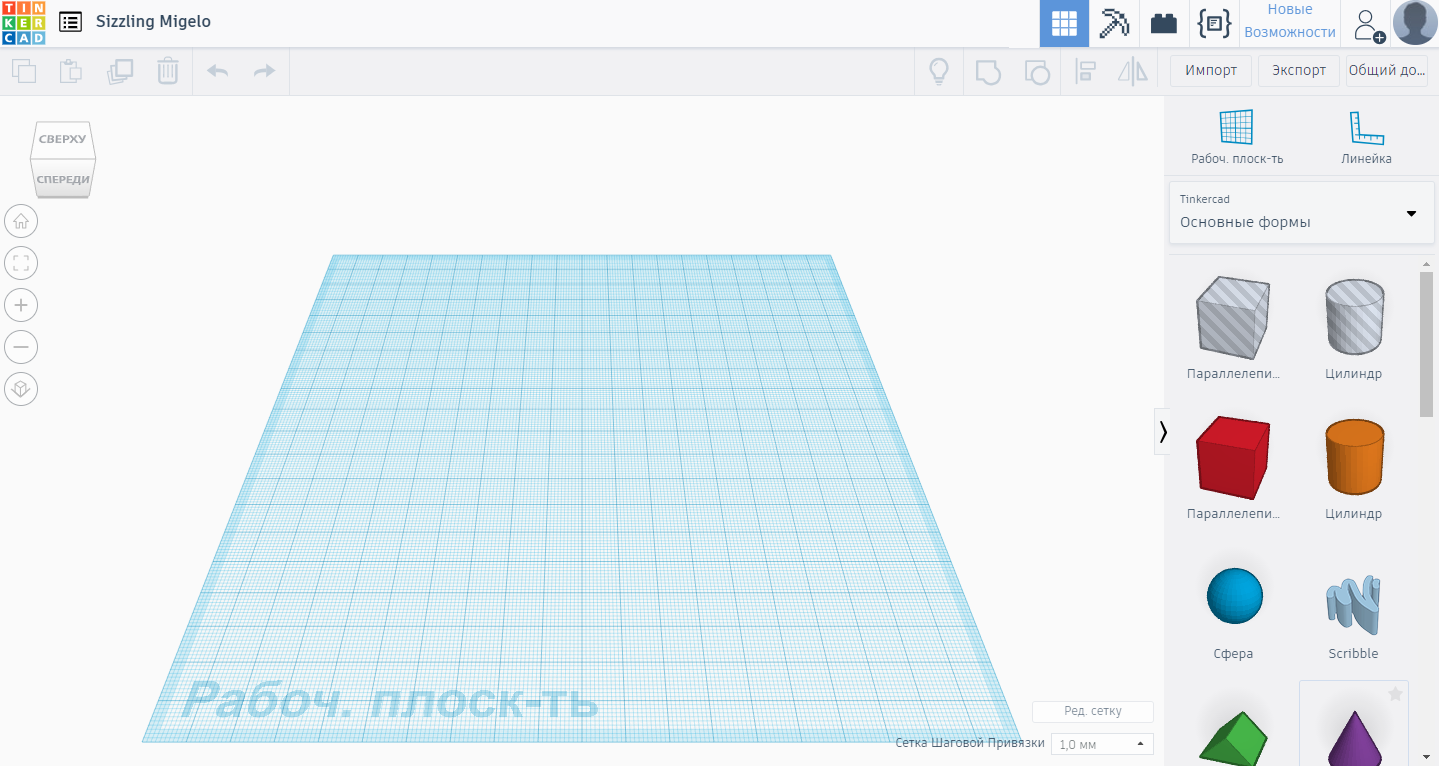The image size is (1439, 766).
Task: Open the Group shapes tool
Action: 988,71
